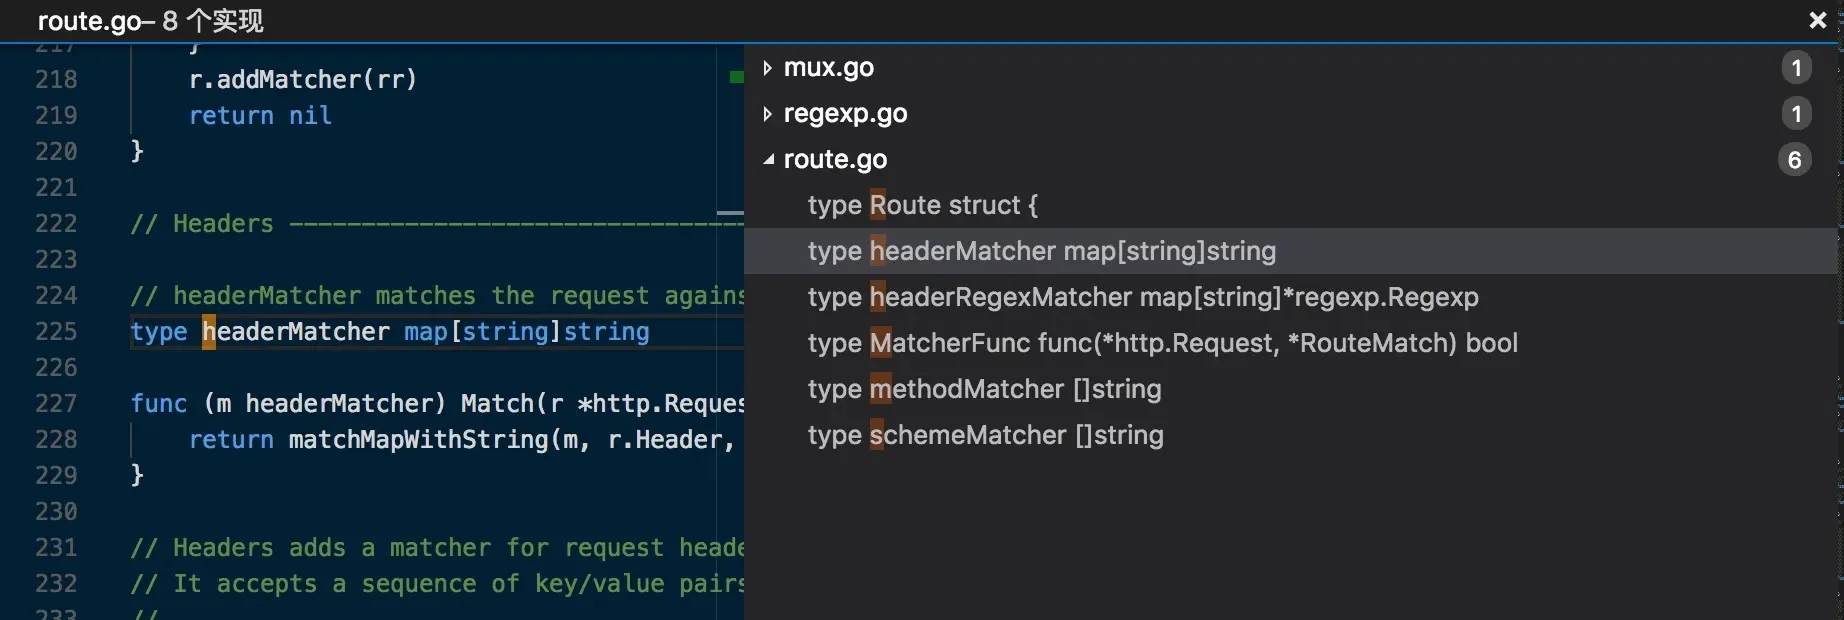Select the mux.go file entry
Viewport: 1844px width, 620px height.
(828, 68)
